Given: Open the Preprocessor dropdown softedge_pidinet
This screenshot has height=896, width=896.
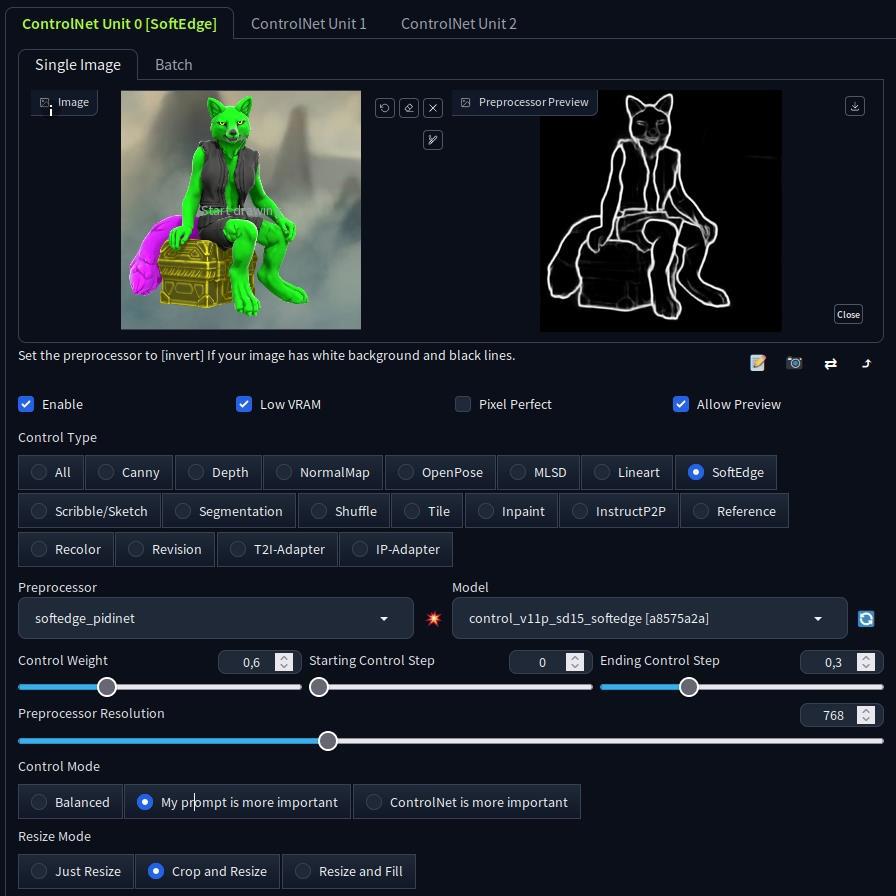Looking at the screenshot, I should [x=215, y=618].
